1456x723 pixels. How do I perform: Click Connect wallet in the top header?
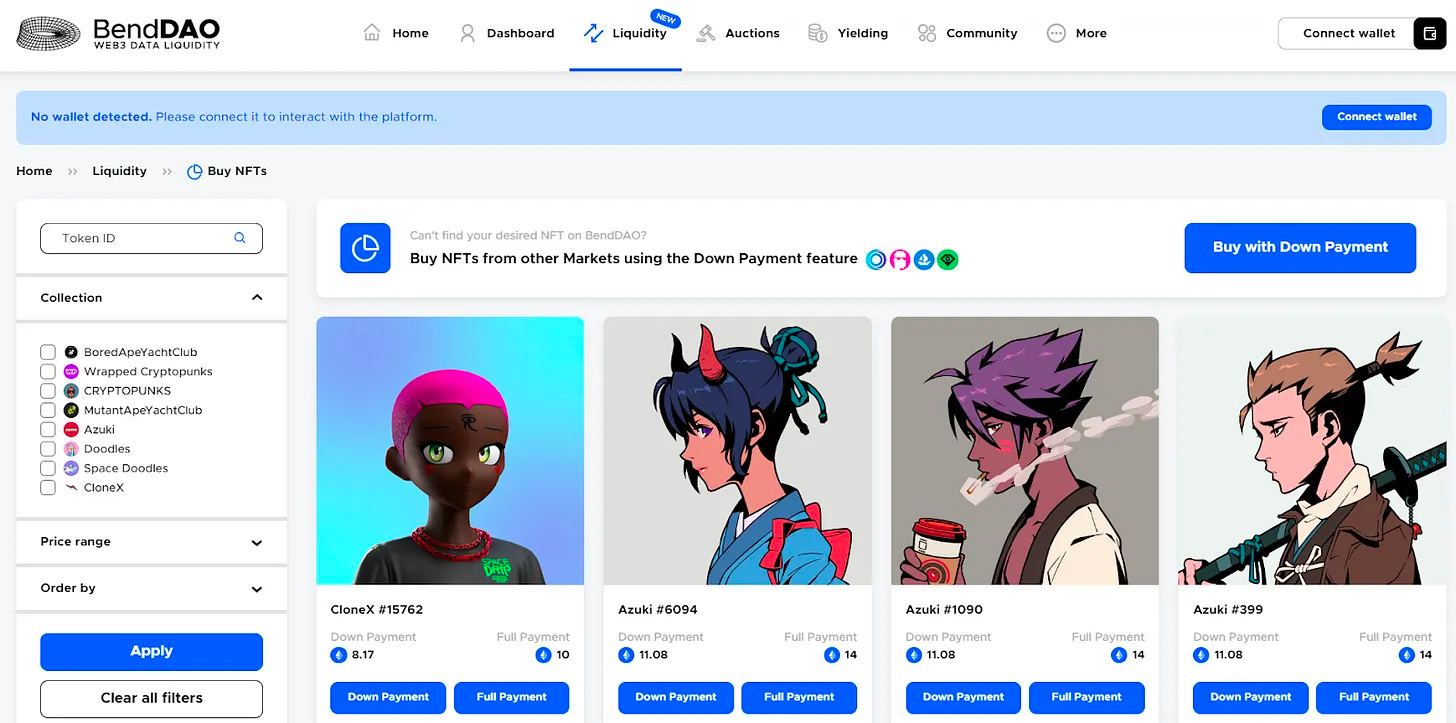[1349, 33]
